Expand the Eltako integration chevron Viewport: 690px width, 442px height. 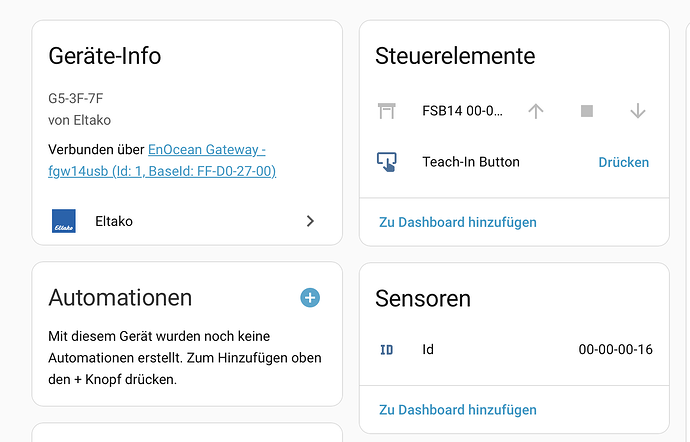click(310, 221)
